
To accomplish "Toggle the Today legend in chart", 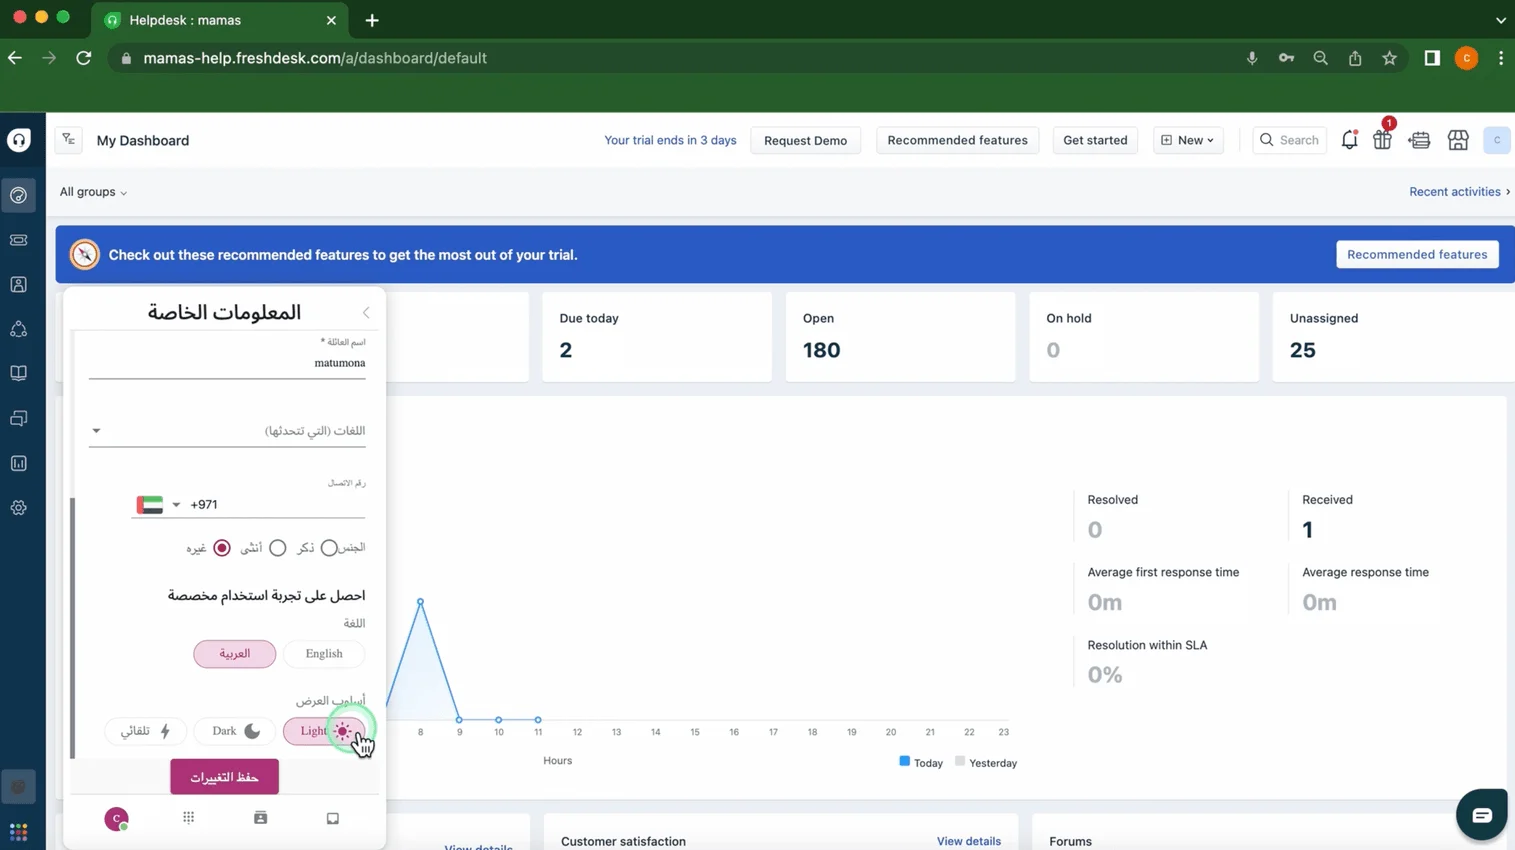I will (921, 762).
